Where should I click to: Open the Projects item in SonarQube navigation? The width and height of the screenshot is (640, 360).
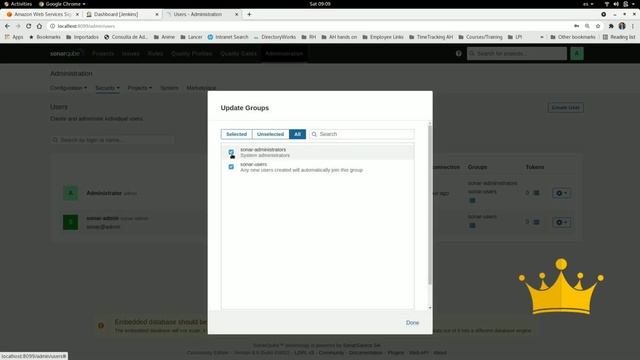(x=103, y=53)
